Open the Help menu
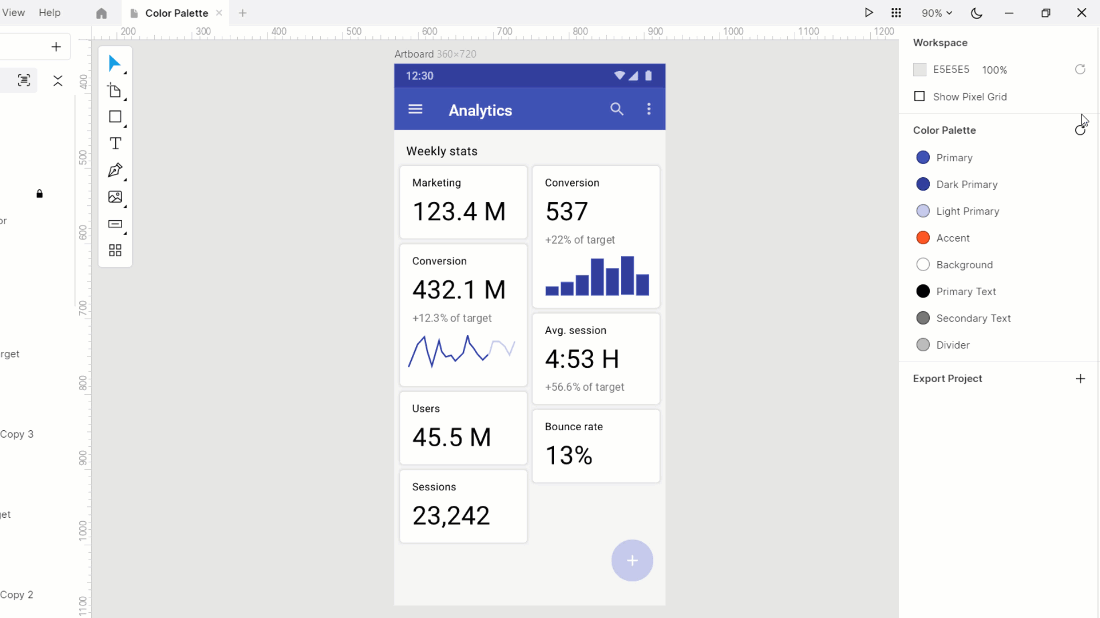Screen dimensions: 1100x618 coord(49,13)
